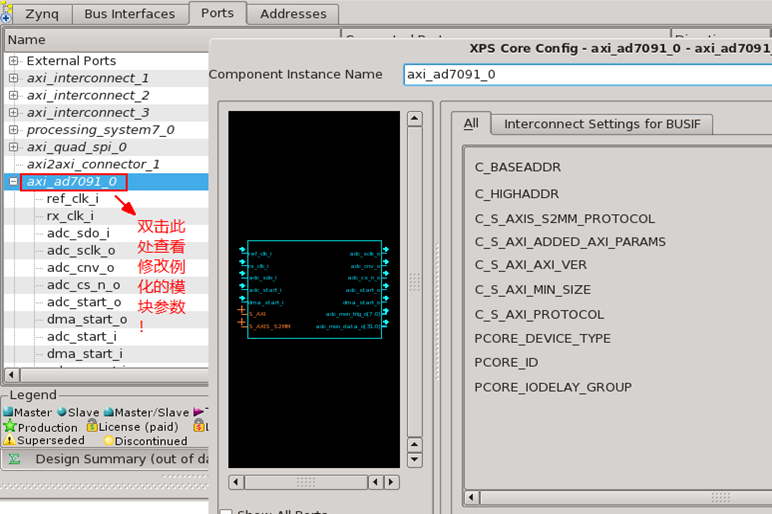The image size is (772, 514).
Task: Click the Discontinued legend icon
Action: click(x=108, y=441)
